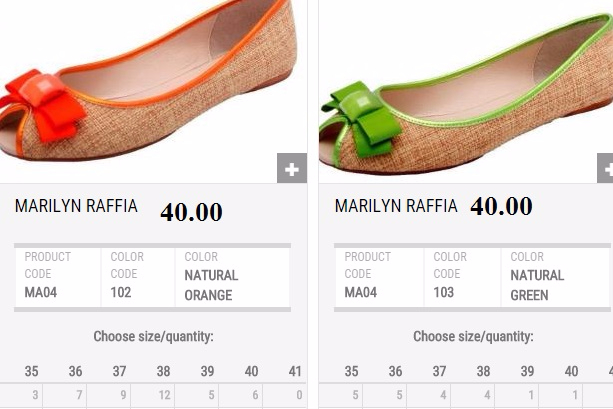This screenshot has height=409, width=613.
Task: Click size 37 quantity box showing 9
Action: [x=109, y=395]
